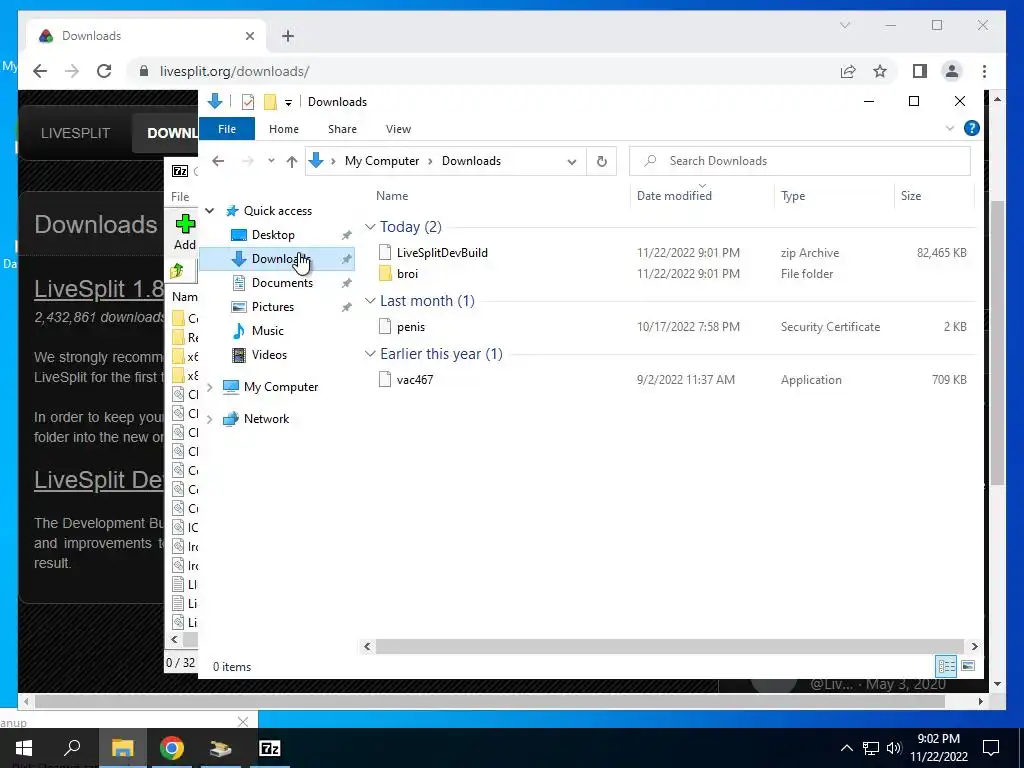Select the LiveSplitDevBuild zip file
This screenshot has width=1024, height=768.
[x=441, y=253]
